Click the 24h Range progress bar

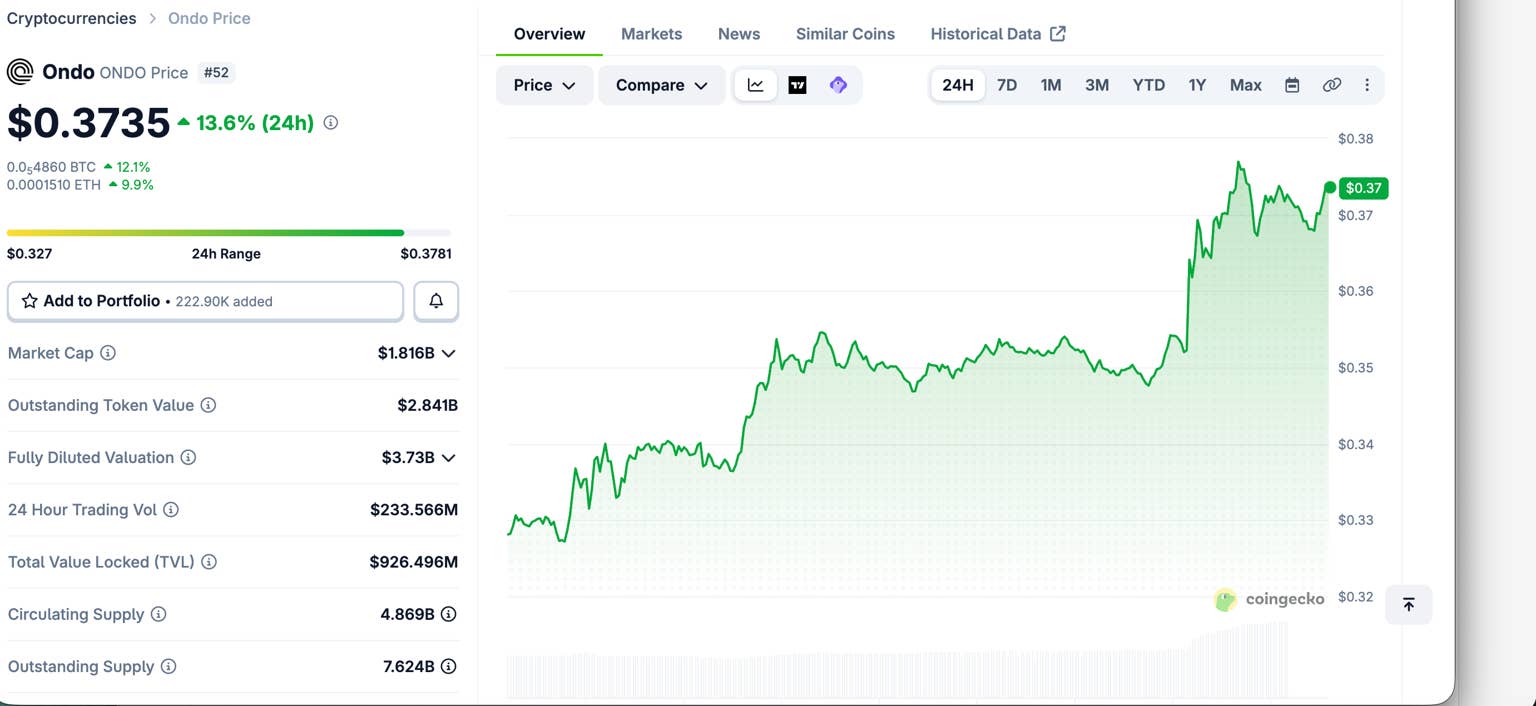tap(229, 233)
